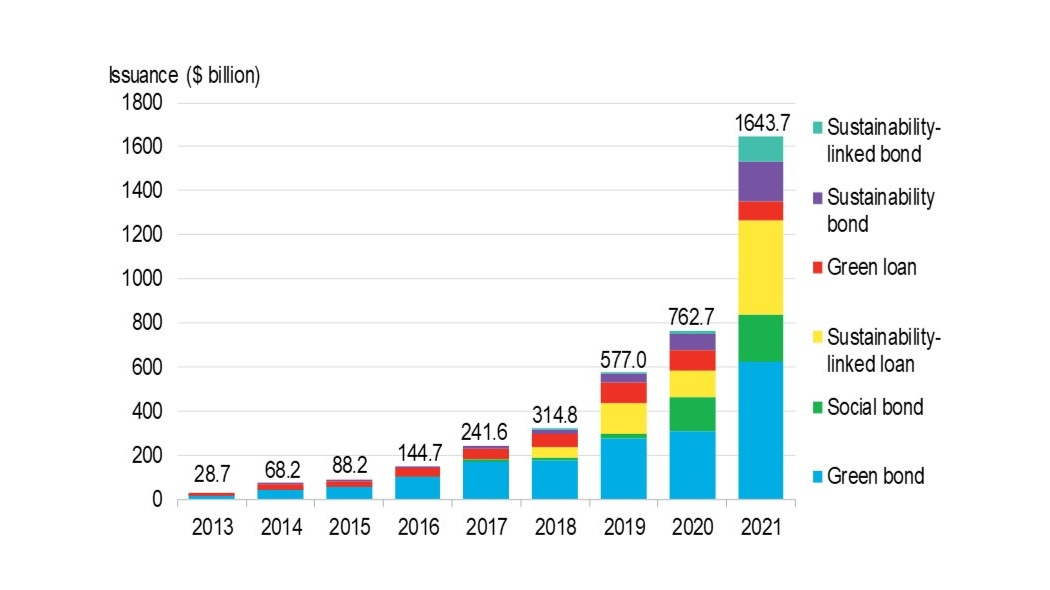The height and width of the screenshot is (590, 1050).
Task: Click the 0 y-axis value
Action: pyautogui.click(x=157, y=499)
